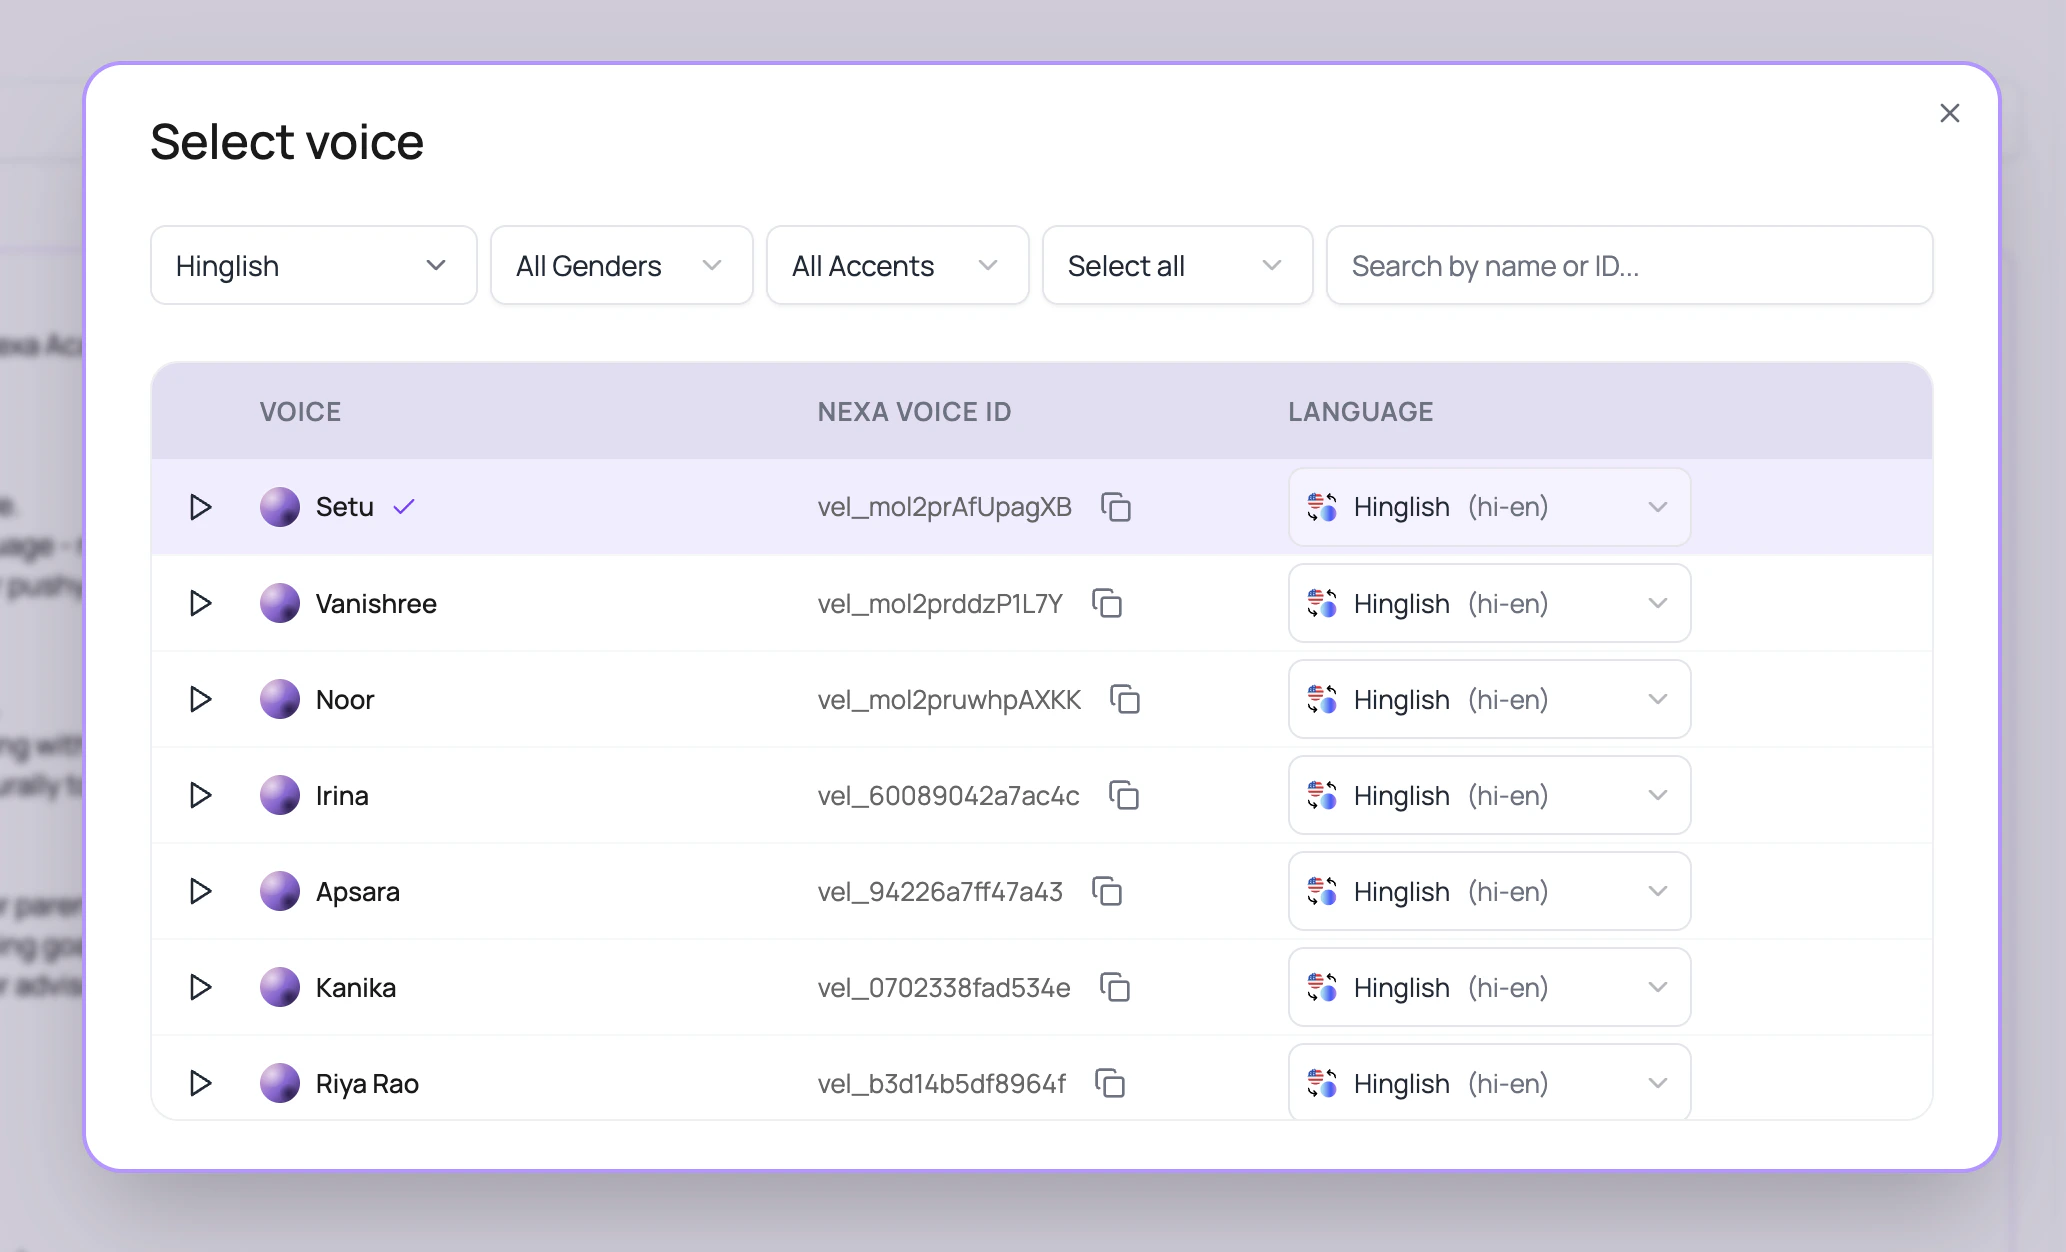This screenshot has width=2066, height=1252.
Task: Click Irina's purple avatar orb
Action: [x=280, y=795]
